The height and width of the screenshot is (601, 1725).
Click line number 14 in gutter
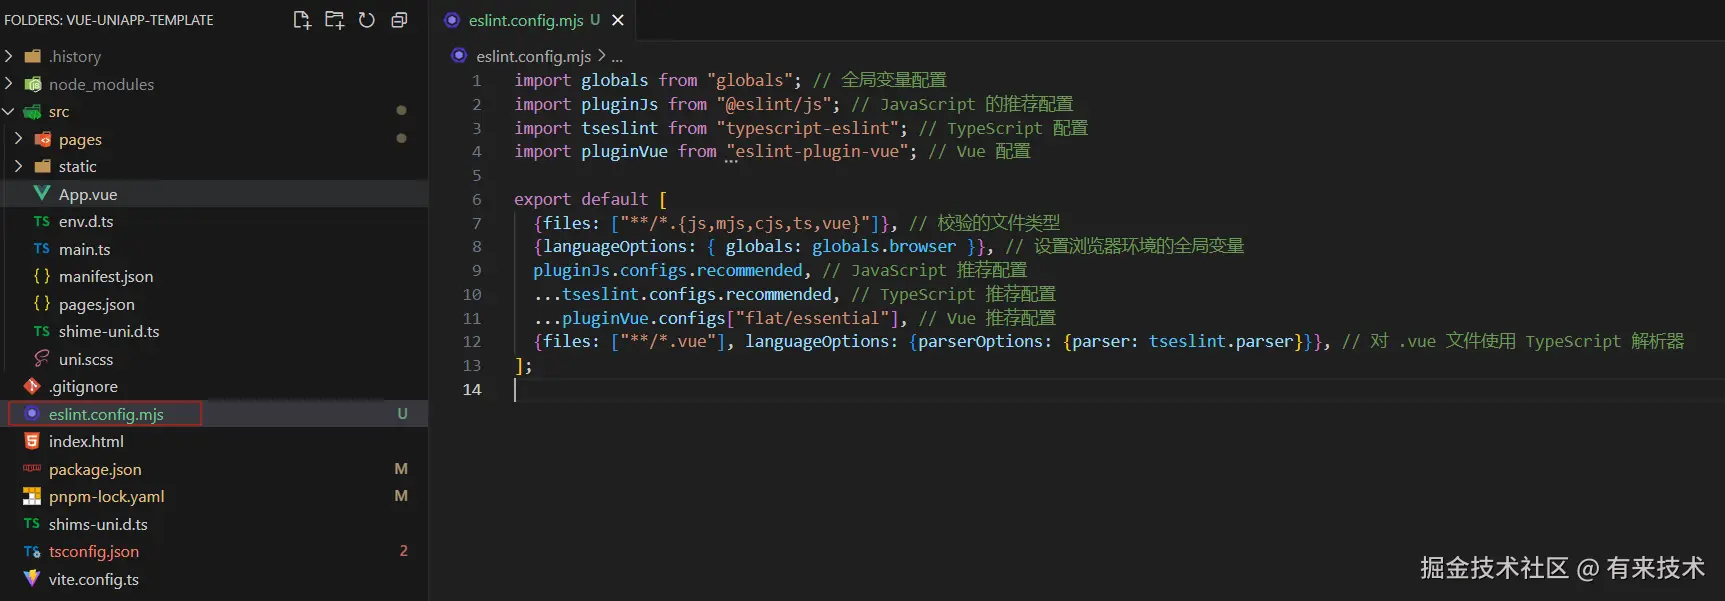pyautogui.click(x=472, y=389)
